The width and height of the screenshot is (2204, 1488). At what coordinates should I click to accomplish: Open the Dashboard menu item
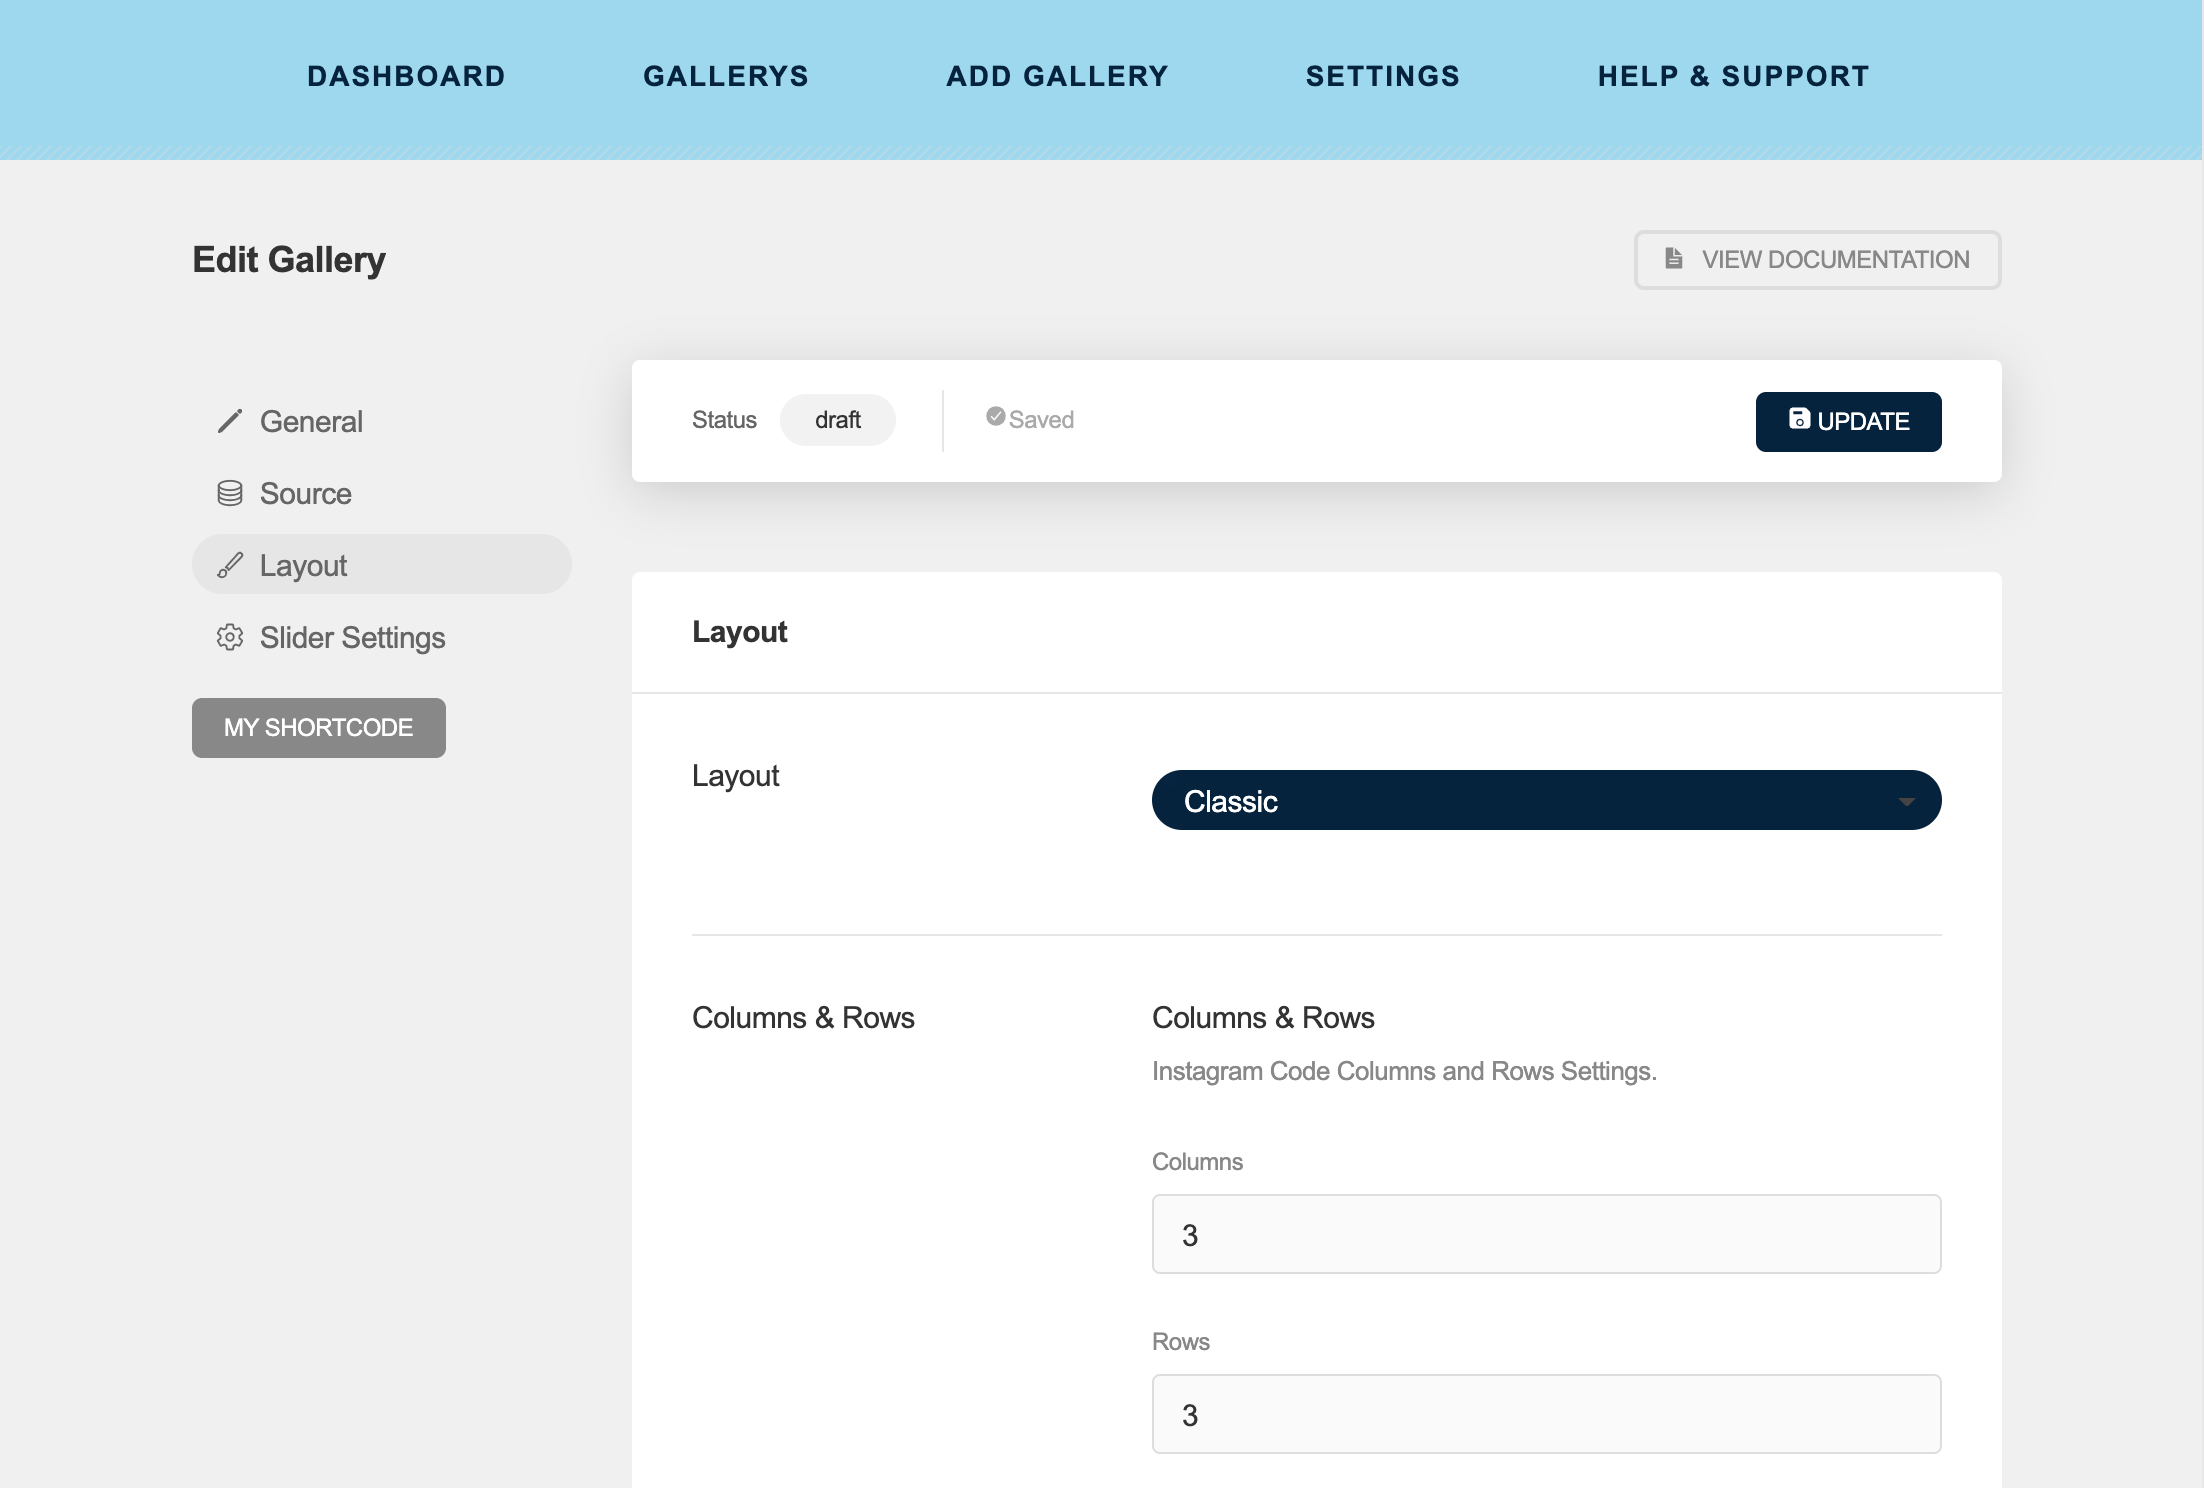[x=406, y=76]
